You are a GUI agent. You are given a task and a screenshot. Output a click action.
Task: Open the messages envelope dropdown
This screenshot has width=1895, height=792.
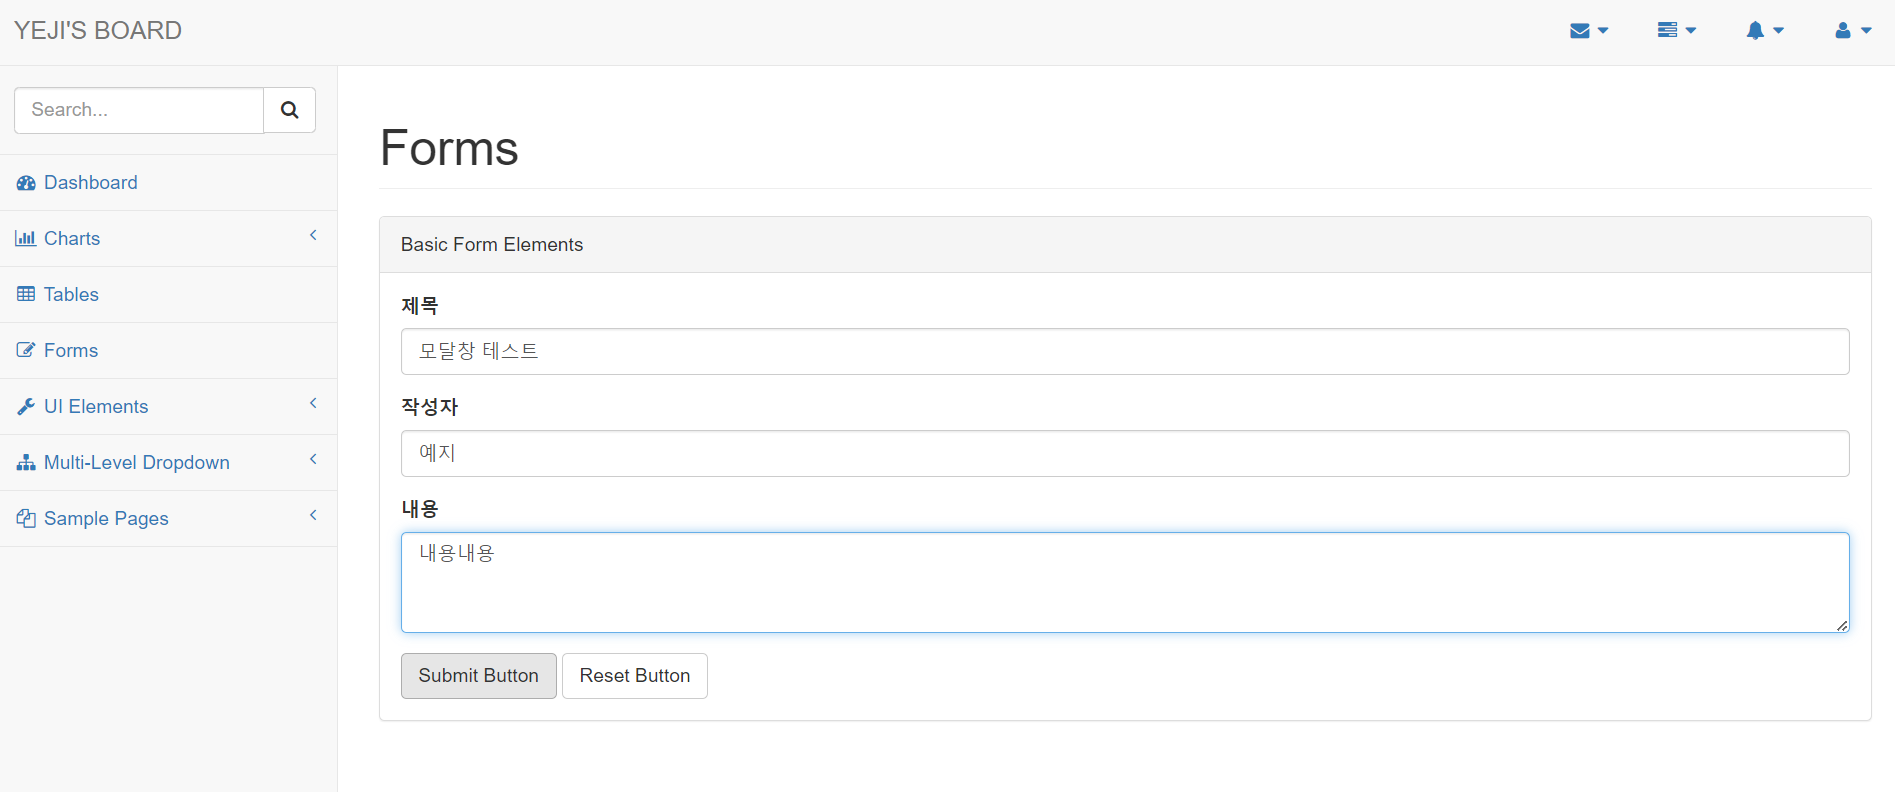click(1589, 31)
